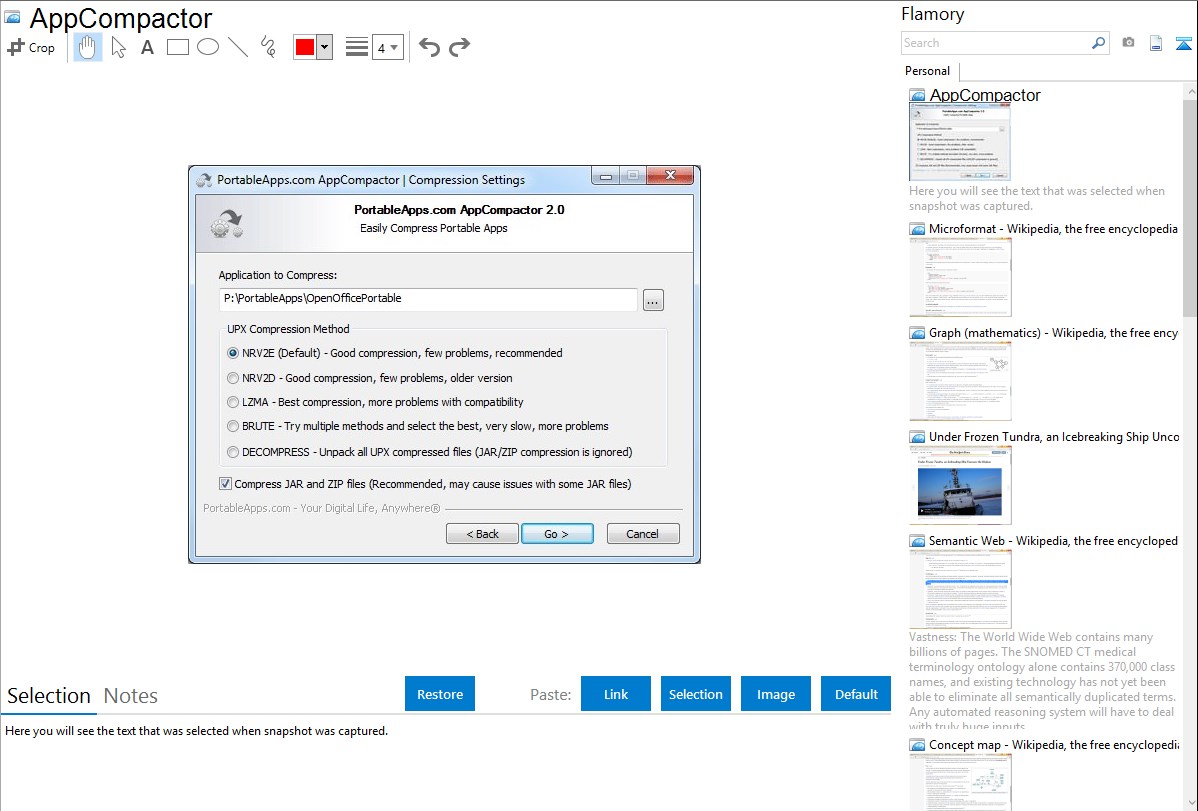Click the document icon in Flamory panel
Viewport: 1198px width, 811px height.
pos(1156,43)
